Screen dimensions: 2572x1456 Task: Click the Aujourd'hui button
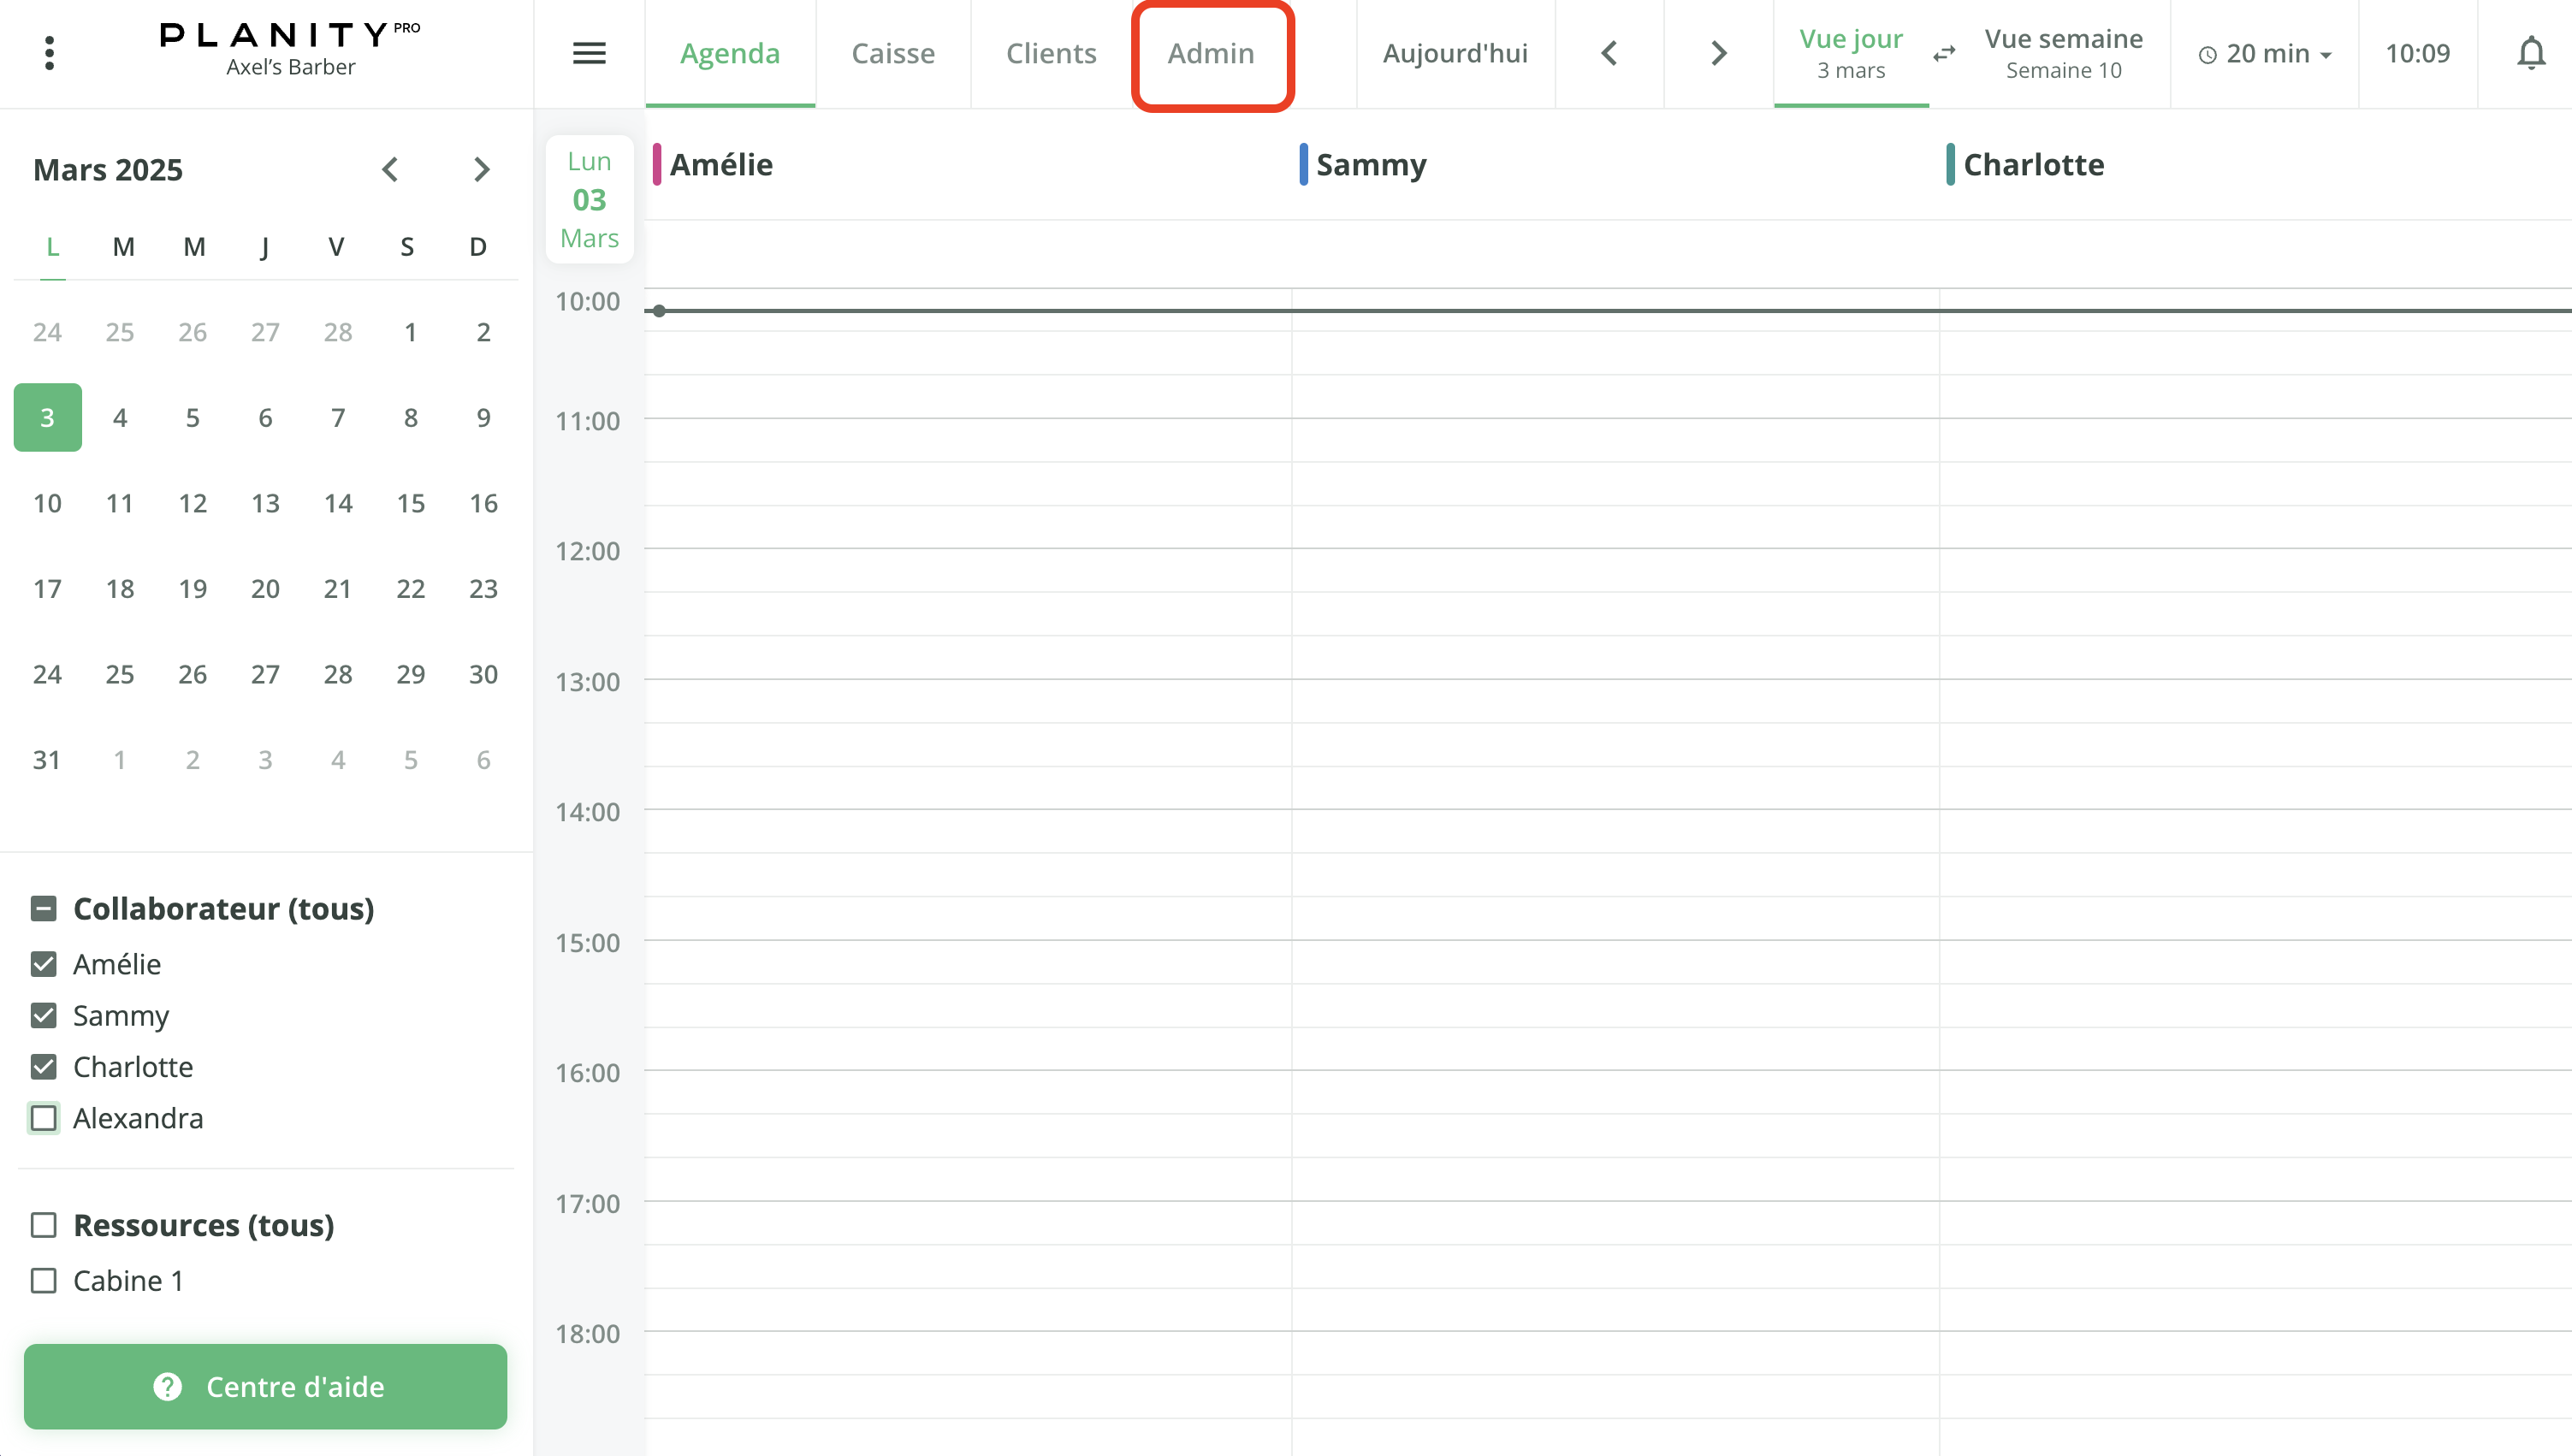click(1454, 53)
